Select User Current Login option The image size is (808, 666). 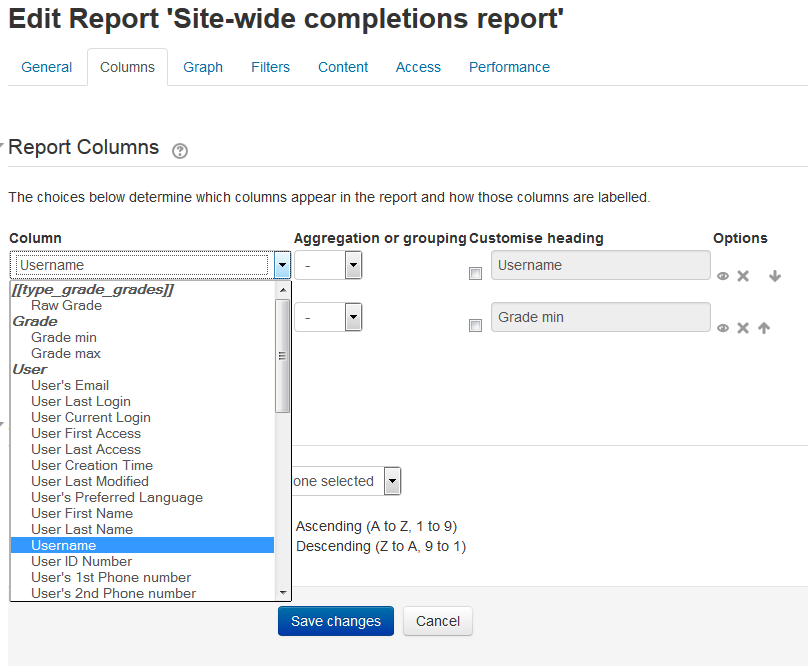143,418
